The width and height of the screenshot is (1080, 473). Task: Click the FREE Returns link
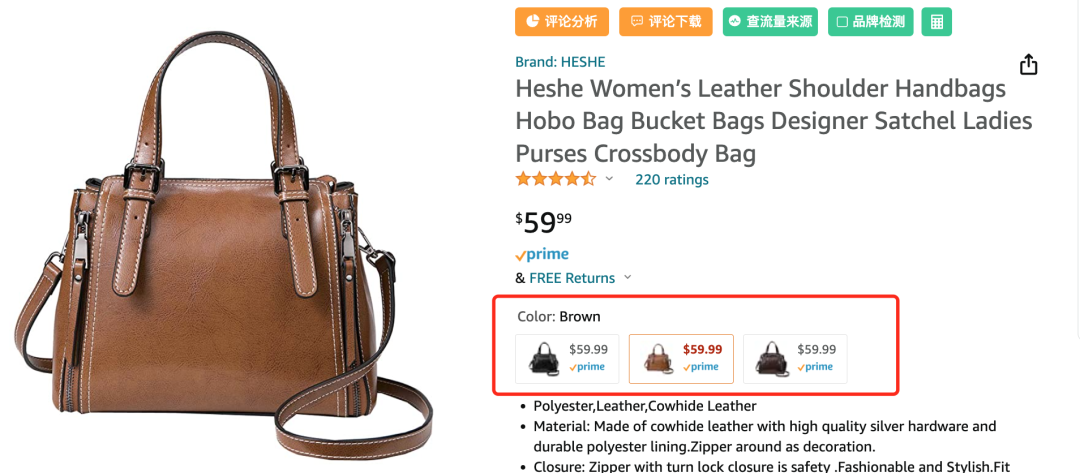point(572,277)
